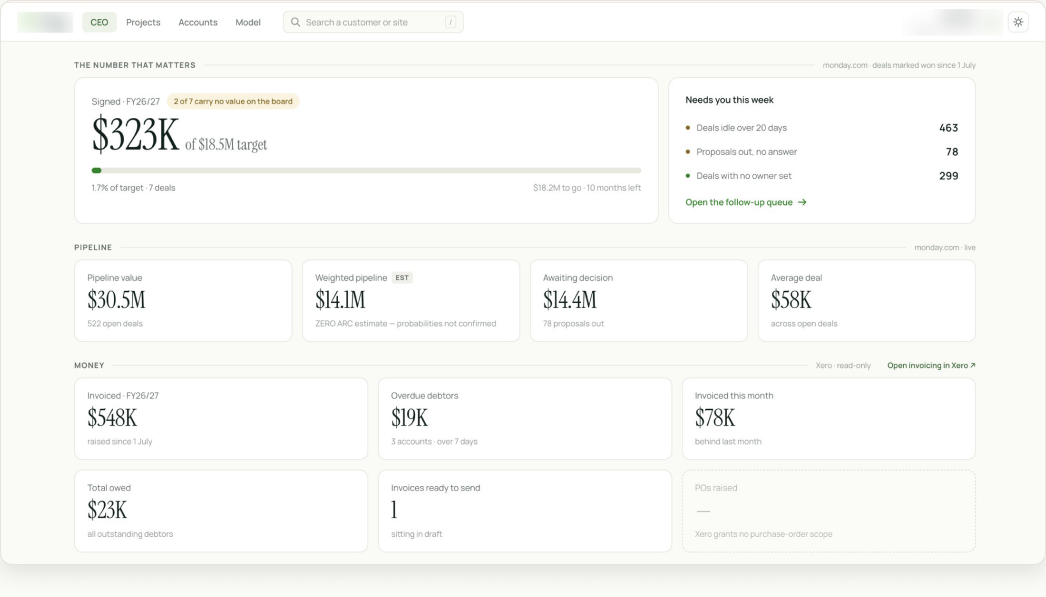This screenshot has width=1046, height=597.
Task: Click 'of $18.5M target' text
Action: point(226,145)
